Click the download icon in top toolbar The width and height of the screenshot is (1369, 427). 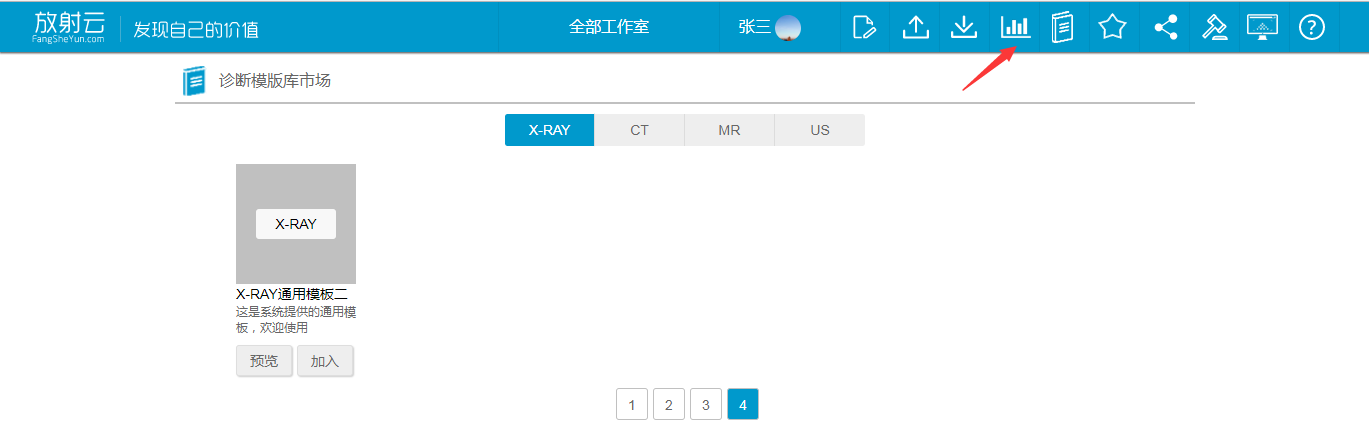pyautogui.click(x=963, y=27)
